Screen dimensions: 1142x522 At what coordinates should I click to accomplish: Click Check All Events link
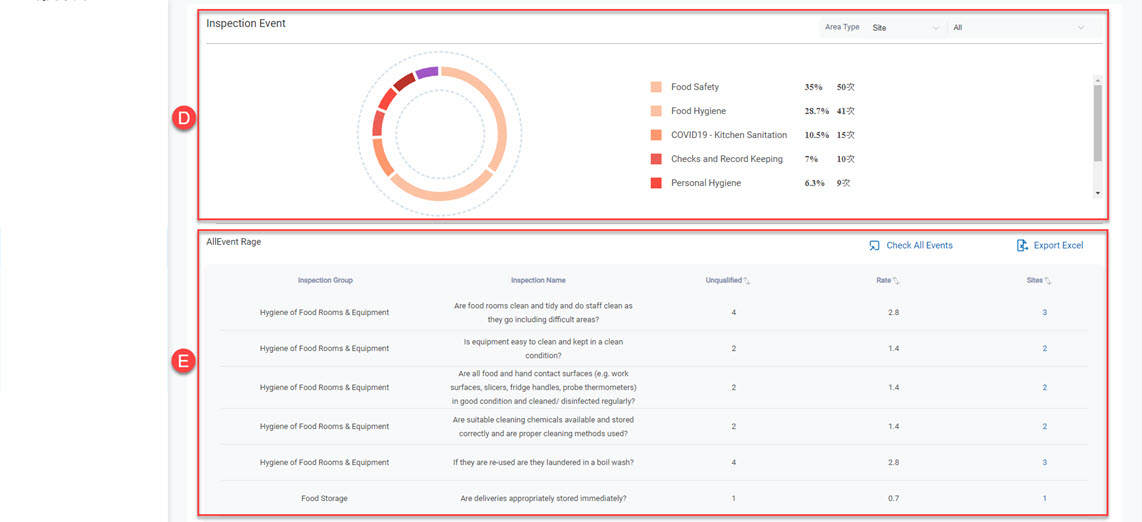pos(919,245)
